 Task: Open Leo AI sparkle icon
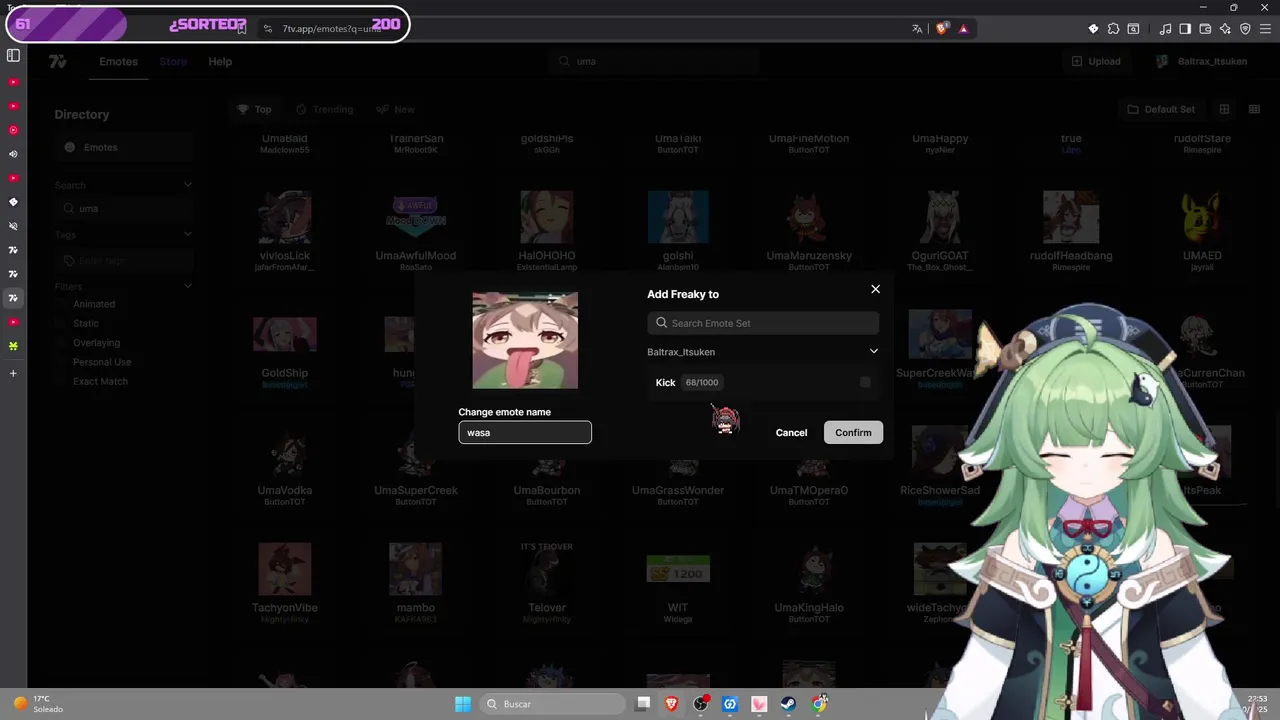tap(1225, 29)
